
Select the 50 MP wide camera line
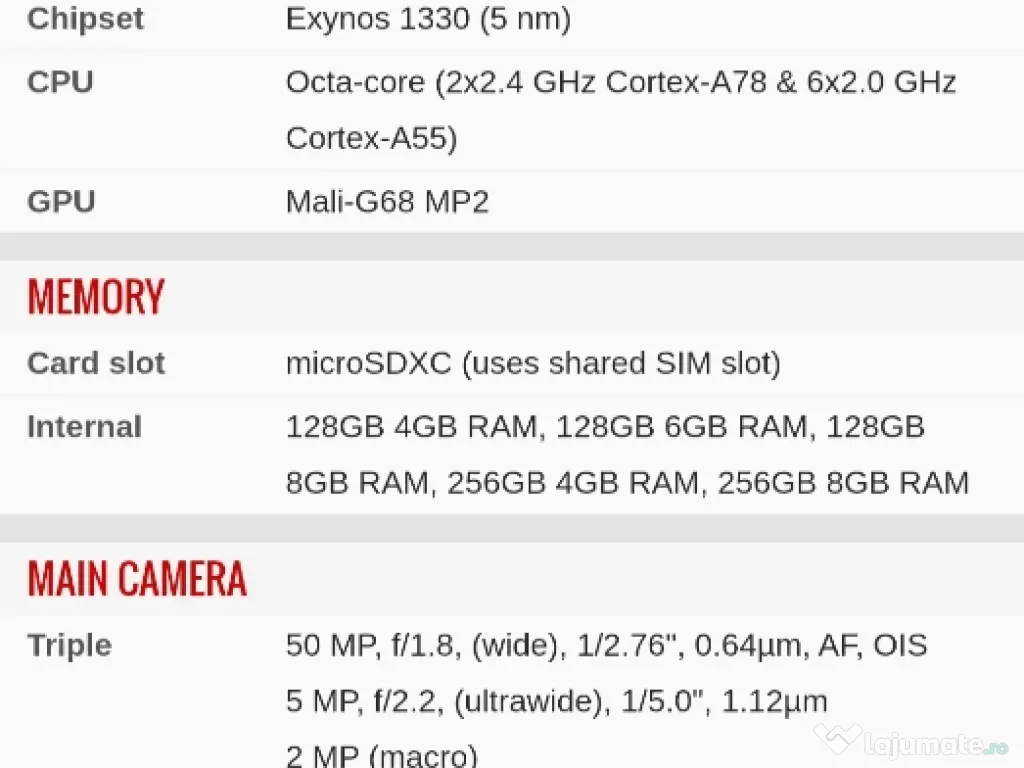click(606, 645)
